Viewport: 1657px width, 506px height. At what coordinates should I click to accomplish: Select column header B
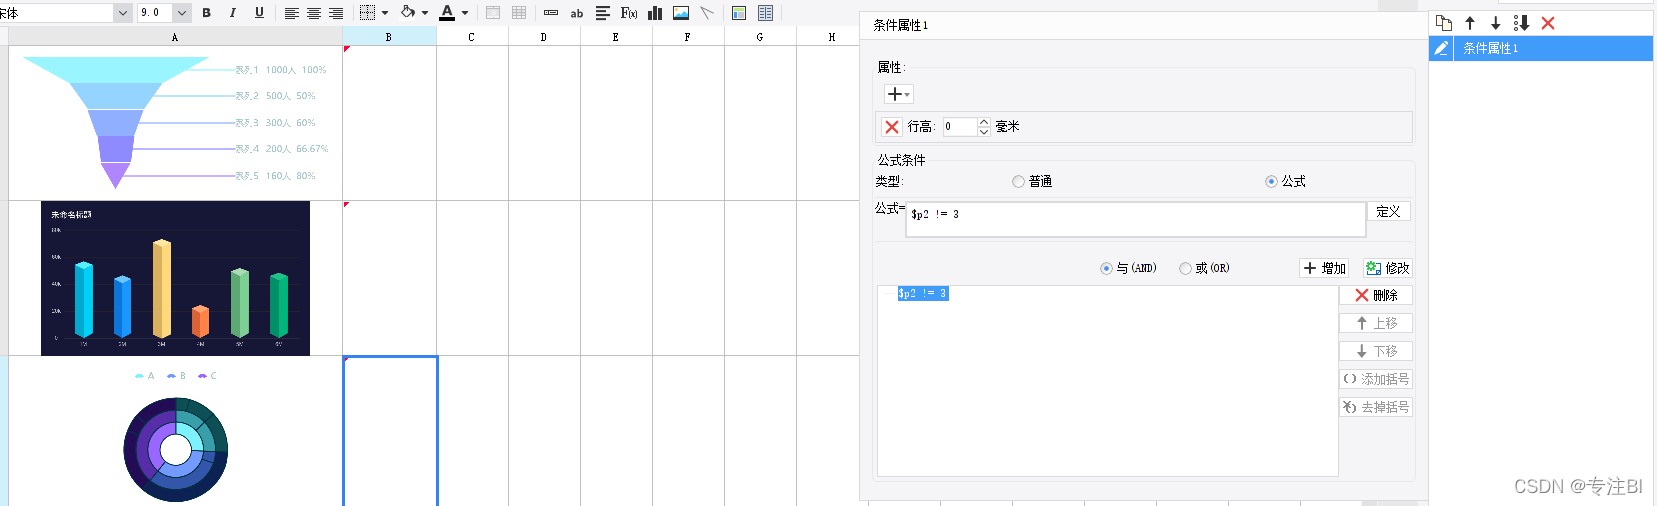point(389,37)
